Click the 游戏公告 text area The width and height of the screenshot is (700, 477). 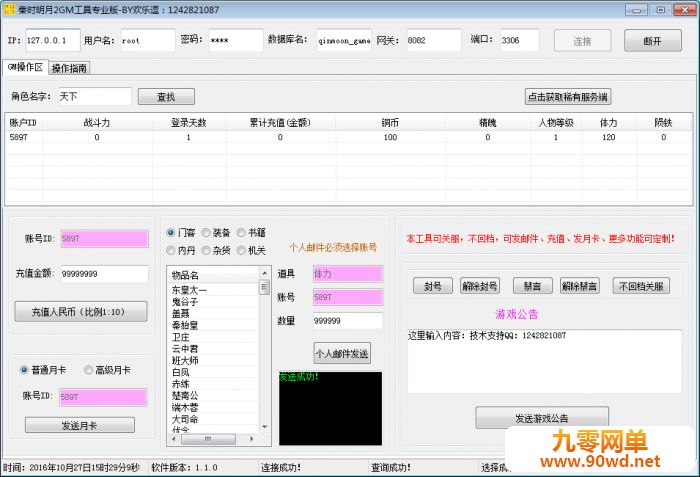click(545, 361)
